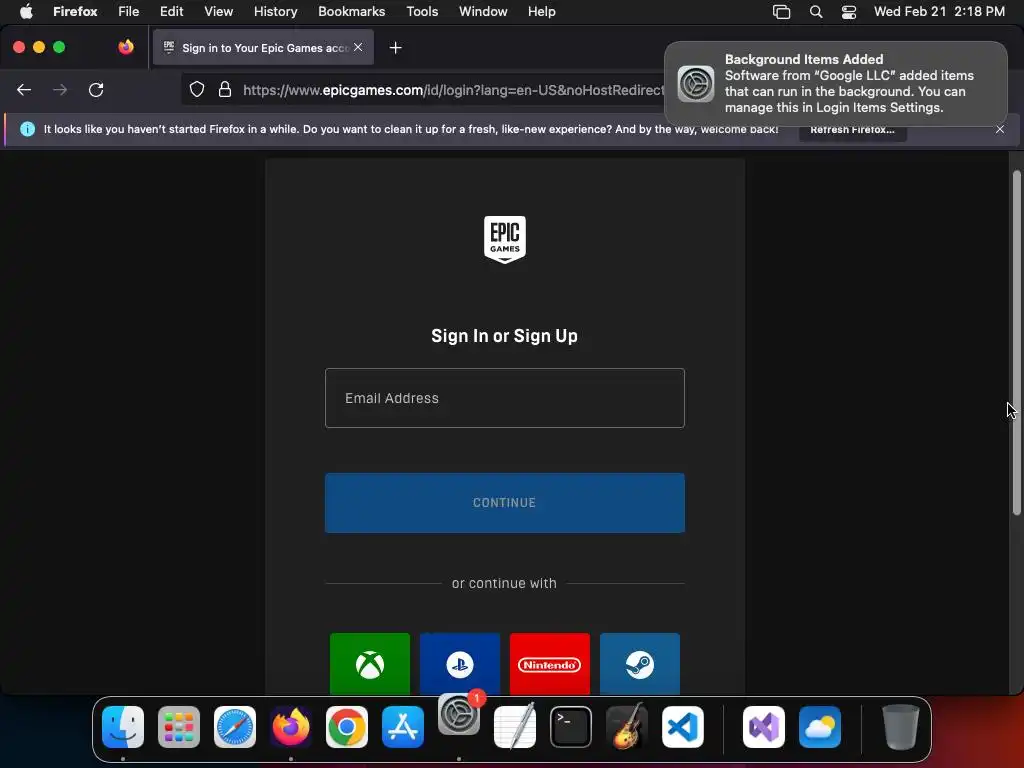Open Visual Studio from the Dock

(x=764, y=727)
